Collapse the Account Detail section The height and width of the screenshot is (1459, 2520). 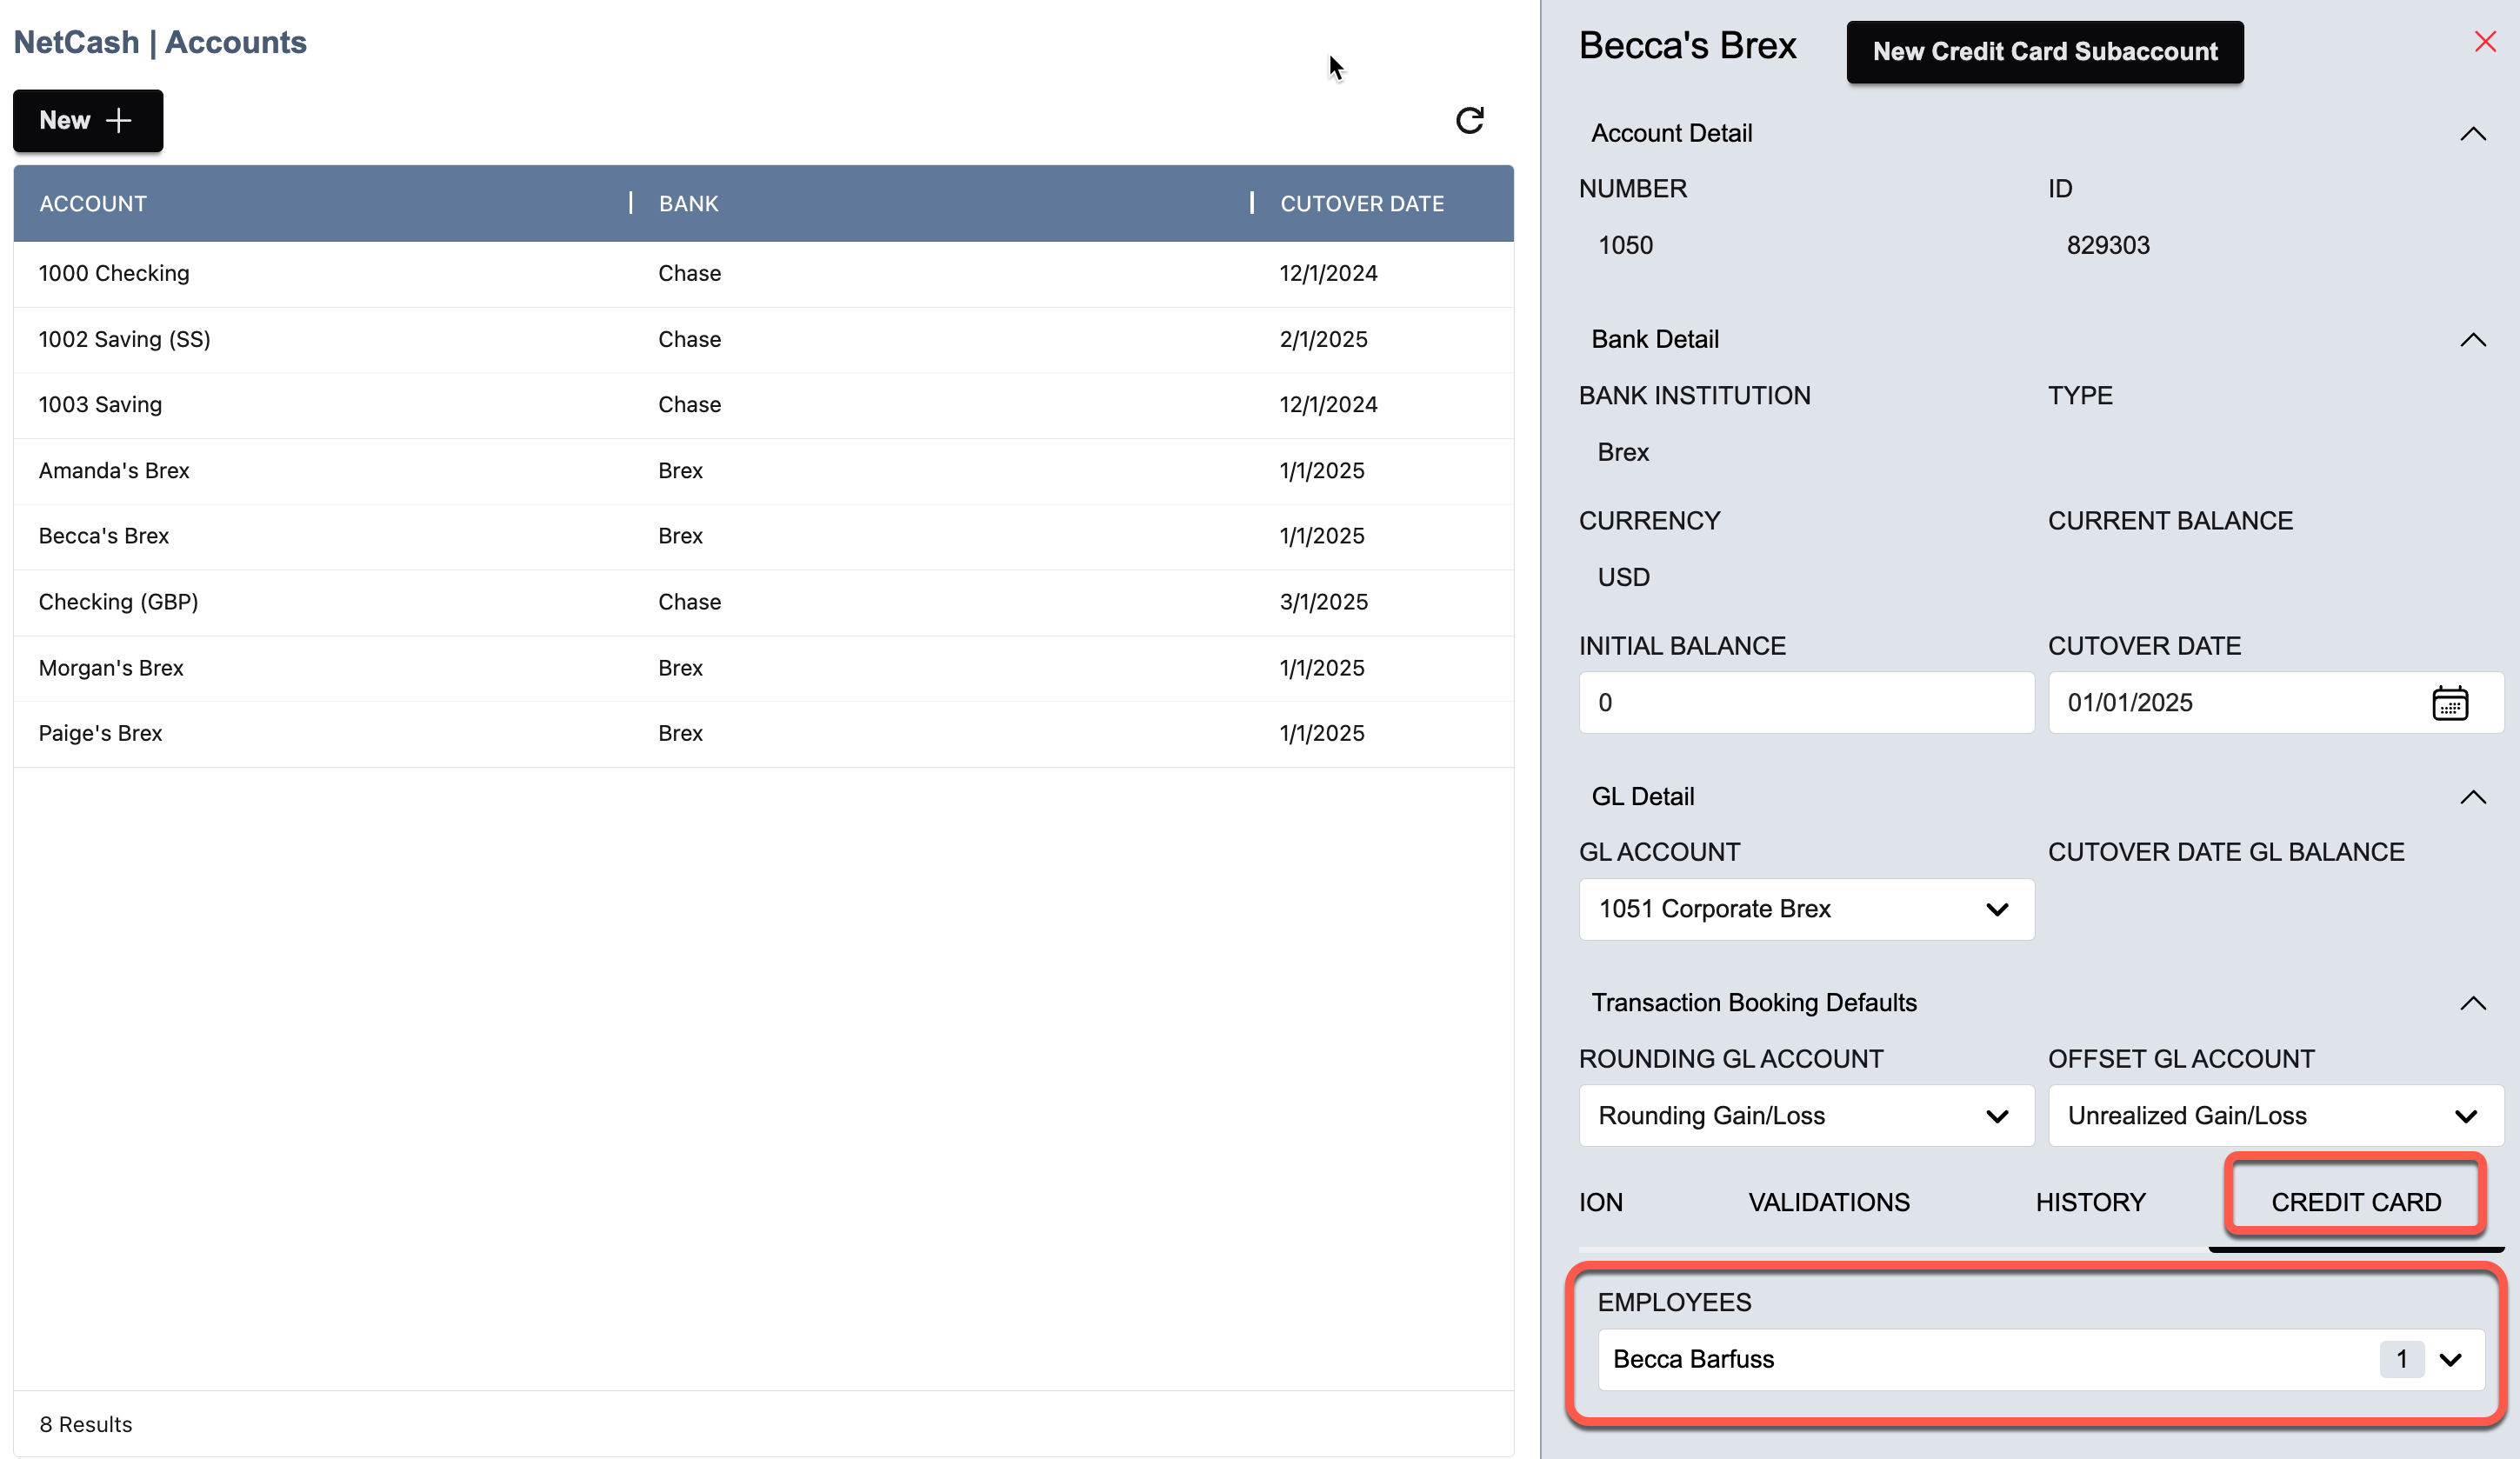point(2472,134)
